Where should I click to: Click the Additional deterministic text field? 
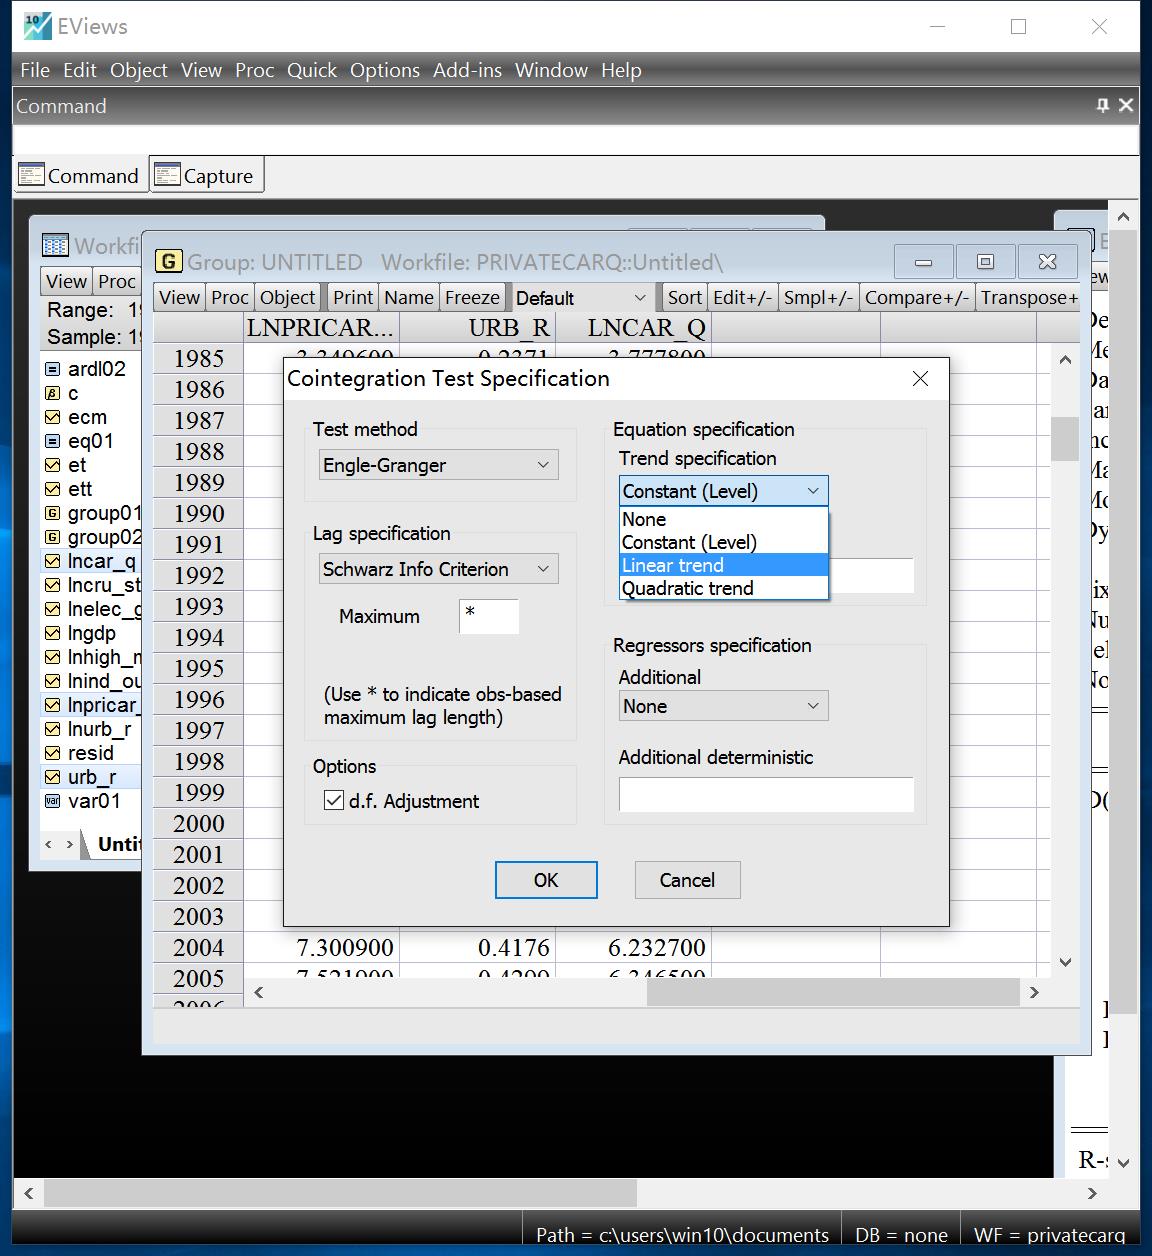(x=766, y=794)
